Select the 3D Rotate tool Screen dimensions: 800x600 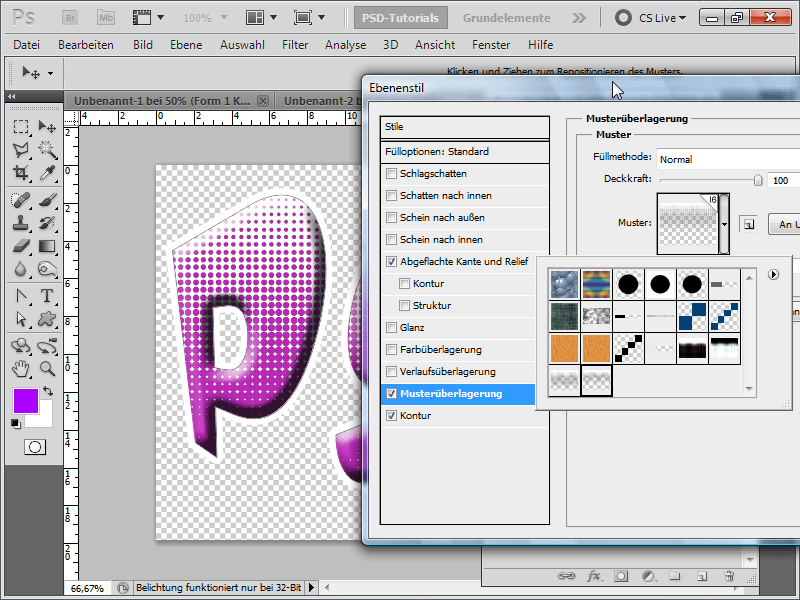tap(21, 346)
